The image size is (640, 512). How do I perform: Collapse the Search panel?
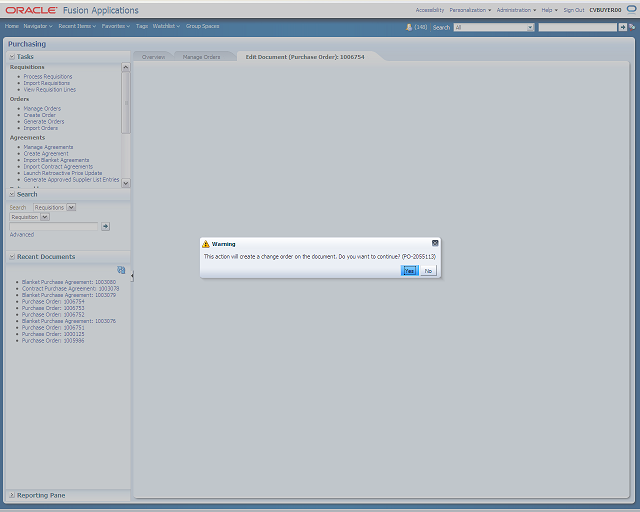[12, 194]
